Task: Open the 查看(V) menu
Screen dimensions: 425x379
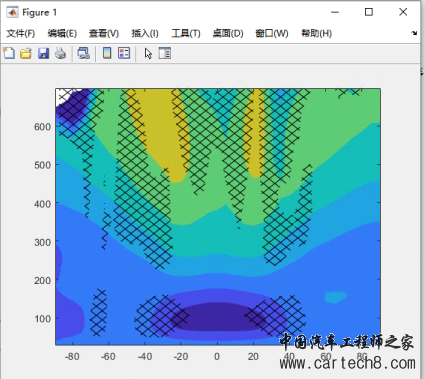Action: pos(104,33)
